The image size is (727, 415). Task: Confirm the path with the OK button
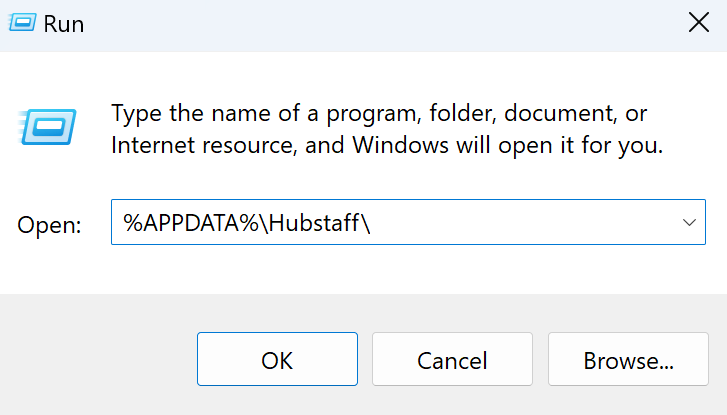[277, 359]
